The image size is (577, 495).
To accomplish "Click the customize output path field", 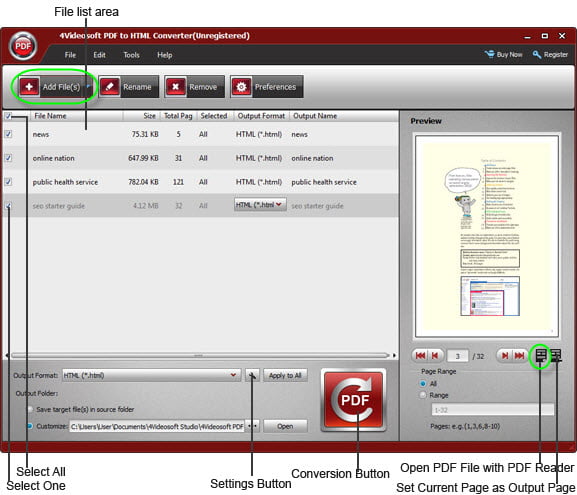I will (157, 426).
